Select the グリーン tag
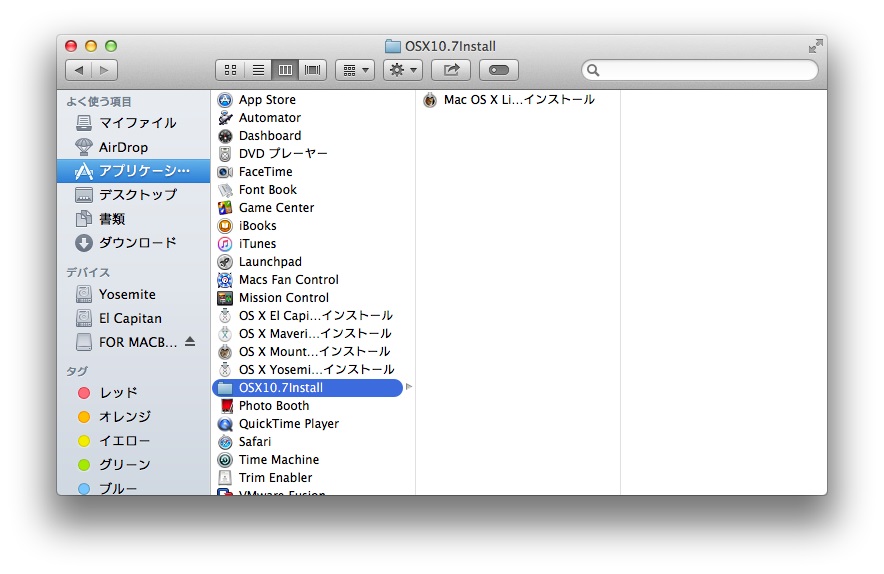 134,465
